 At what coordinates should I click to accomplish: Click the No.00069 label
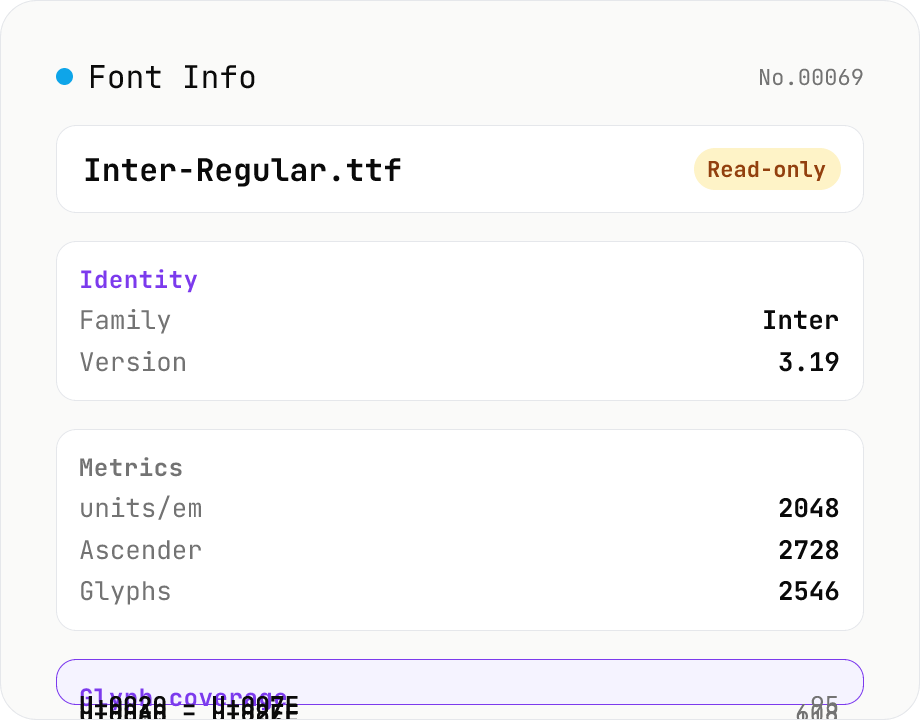(811, 77)
